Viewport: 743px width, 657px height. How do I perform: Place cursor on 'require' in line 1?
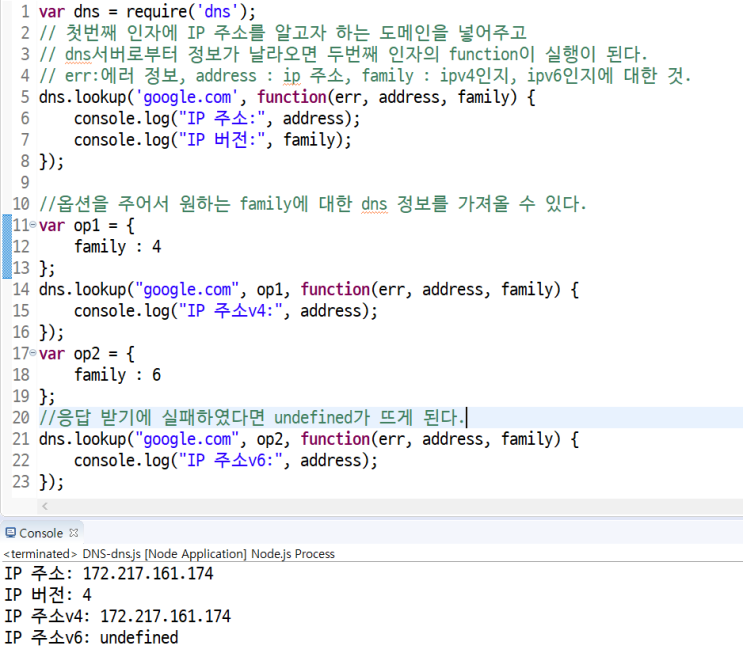pyautogui.click(x=157, y=12)
